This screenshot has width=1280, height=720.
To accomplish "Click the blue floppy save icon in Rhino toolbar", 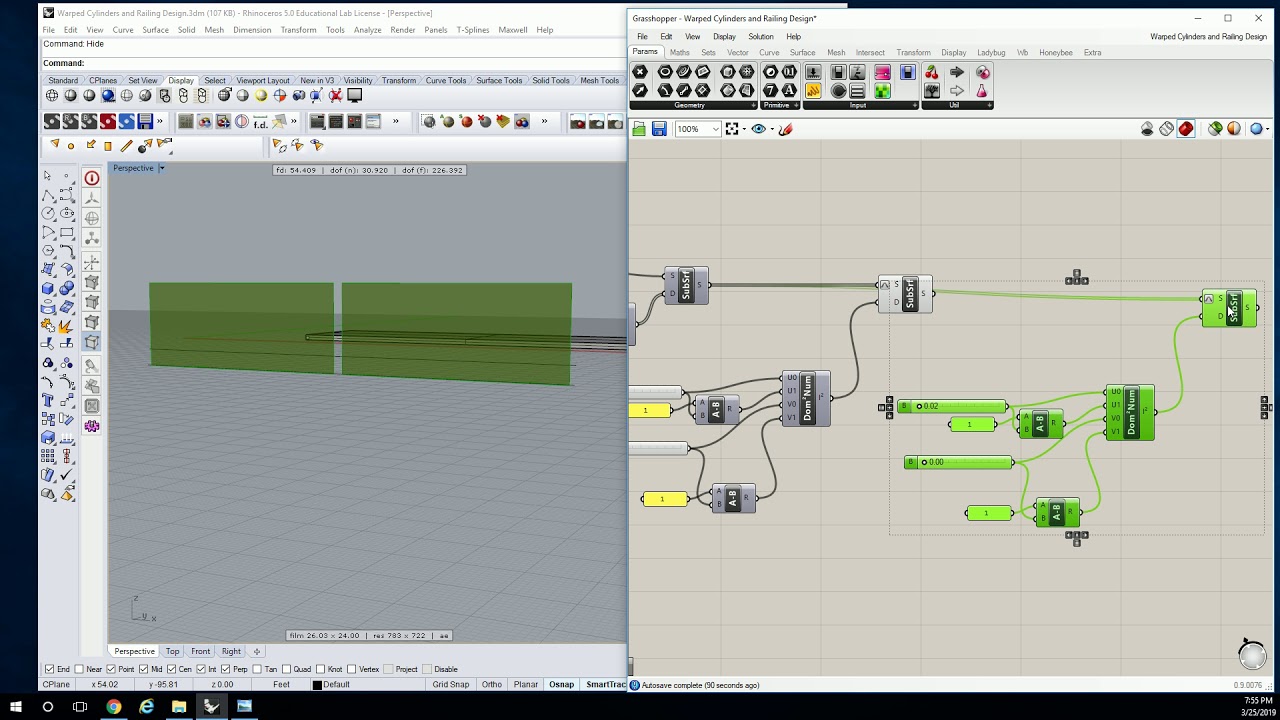I will tap(145, 121).
